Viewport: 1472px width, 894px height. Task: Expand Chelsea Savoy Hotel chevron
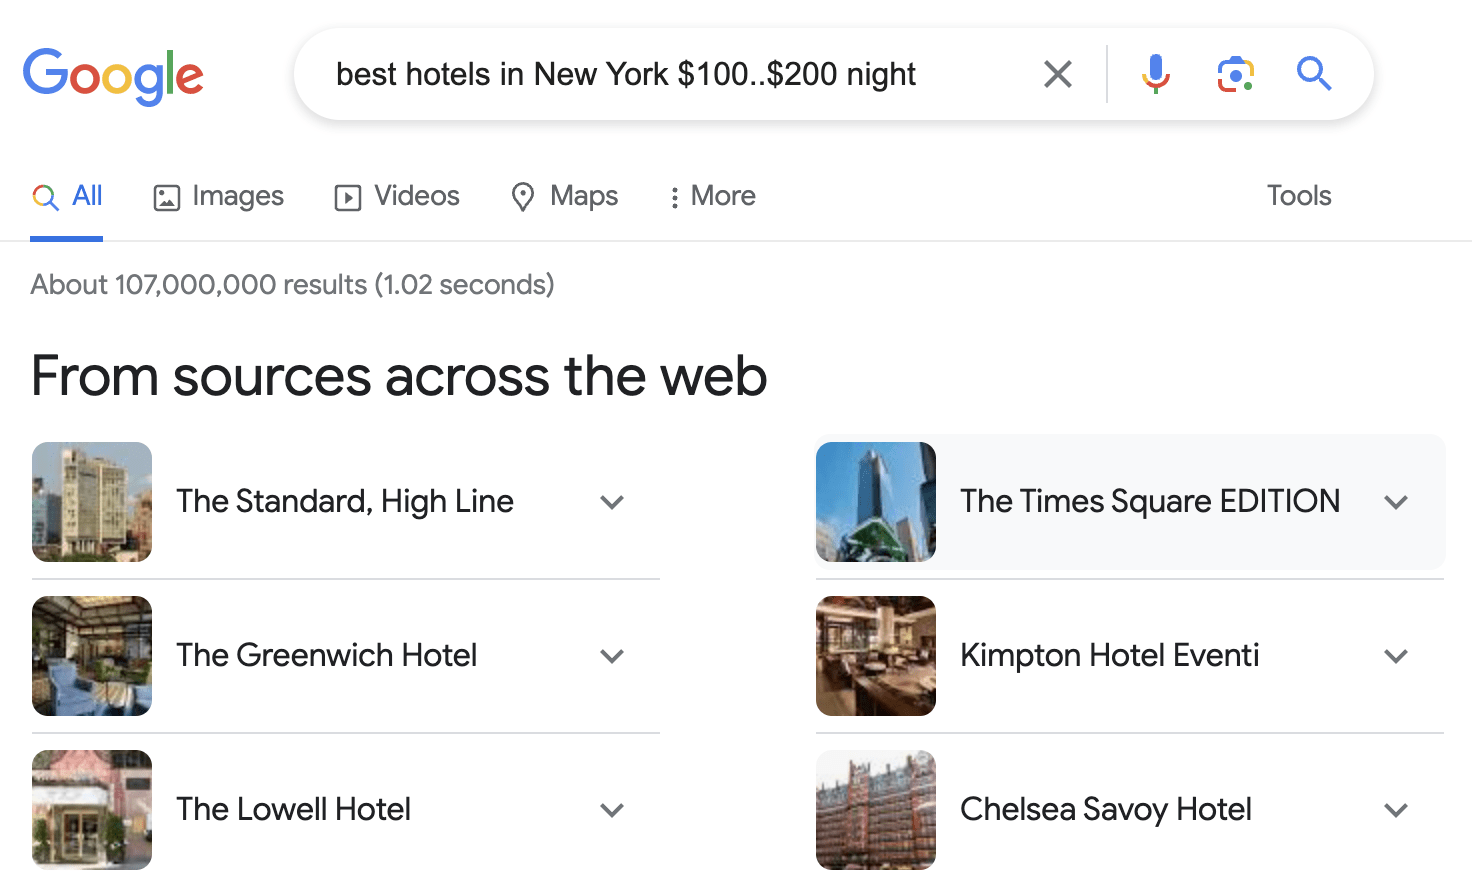[x=1396, y=810]
